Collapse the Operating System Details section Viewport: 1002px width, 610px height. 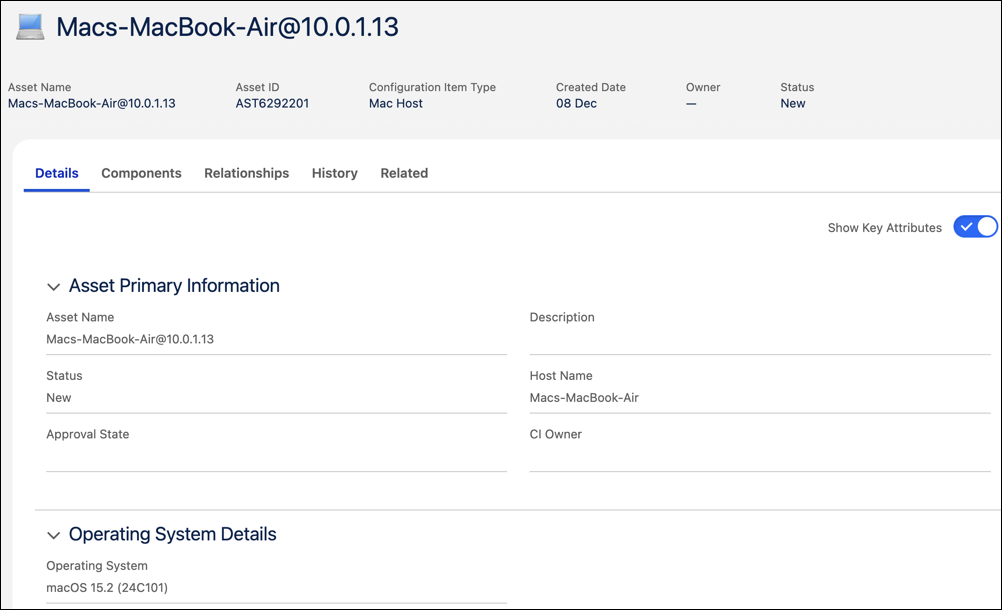point(54,535)
